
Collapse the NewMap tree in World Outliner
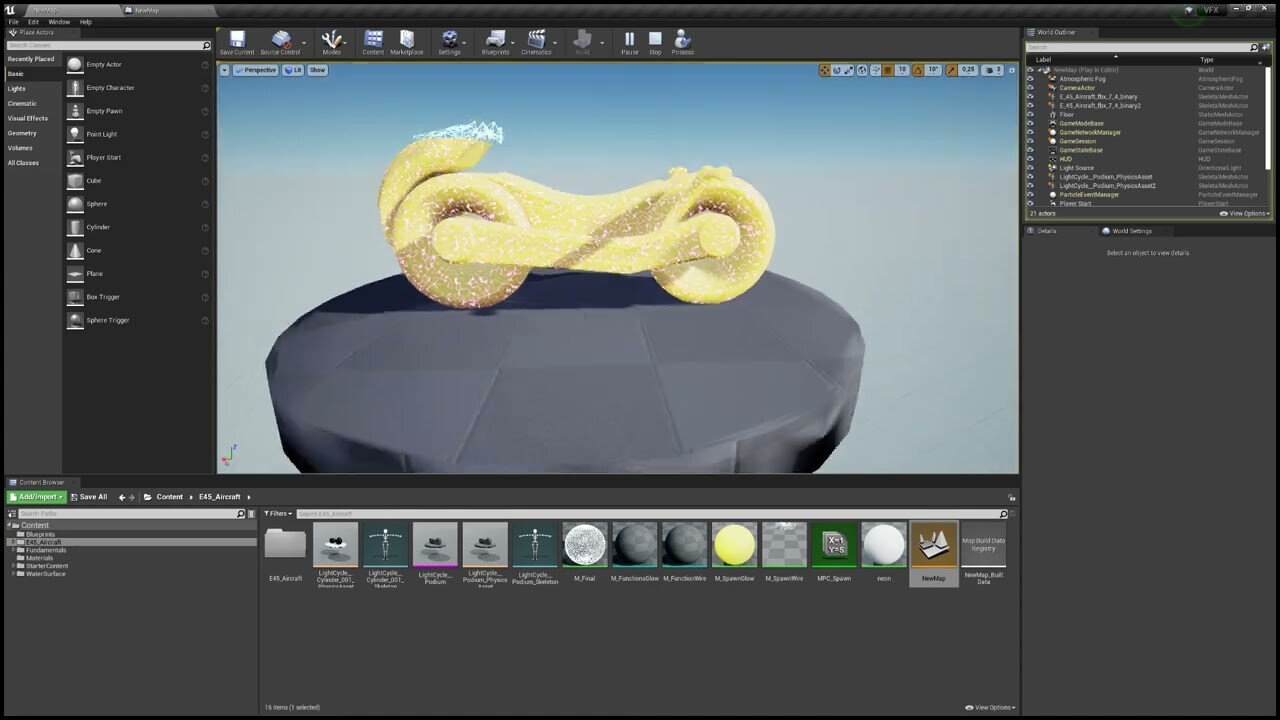pos(1038,69)
